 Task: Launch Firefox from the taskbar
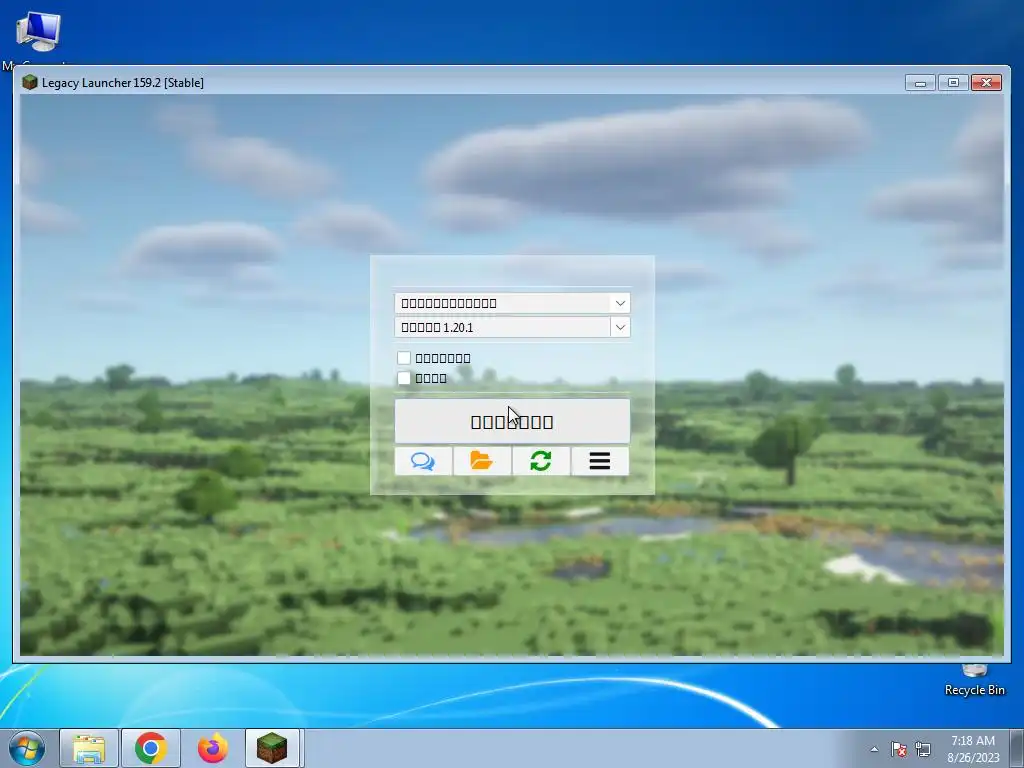point(212,748)
